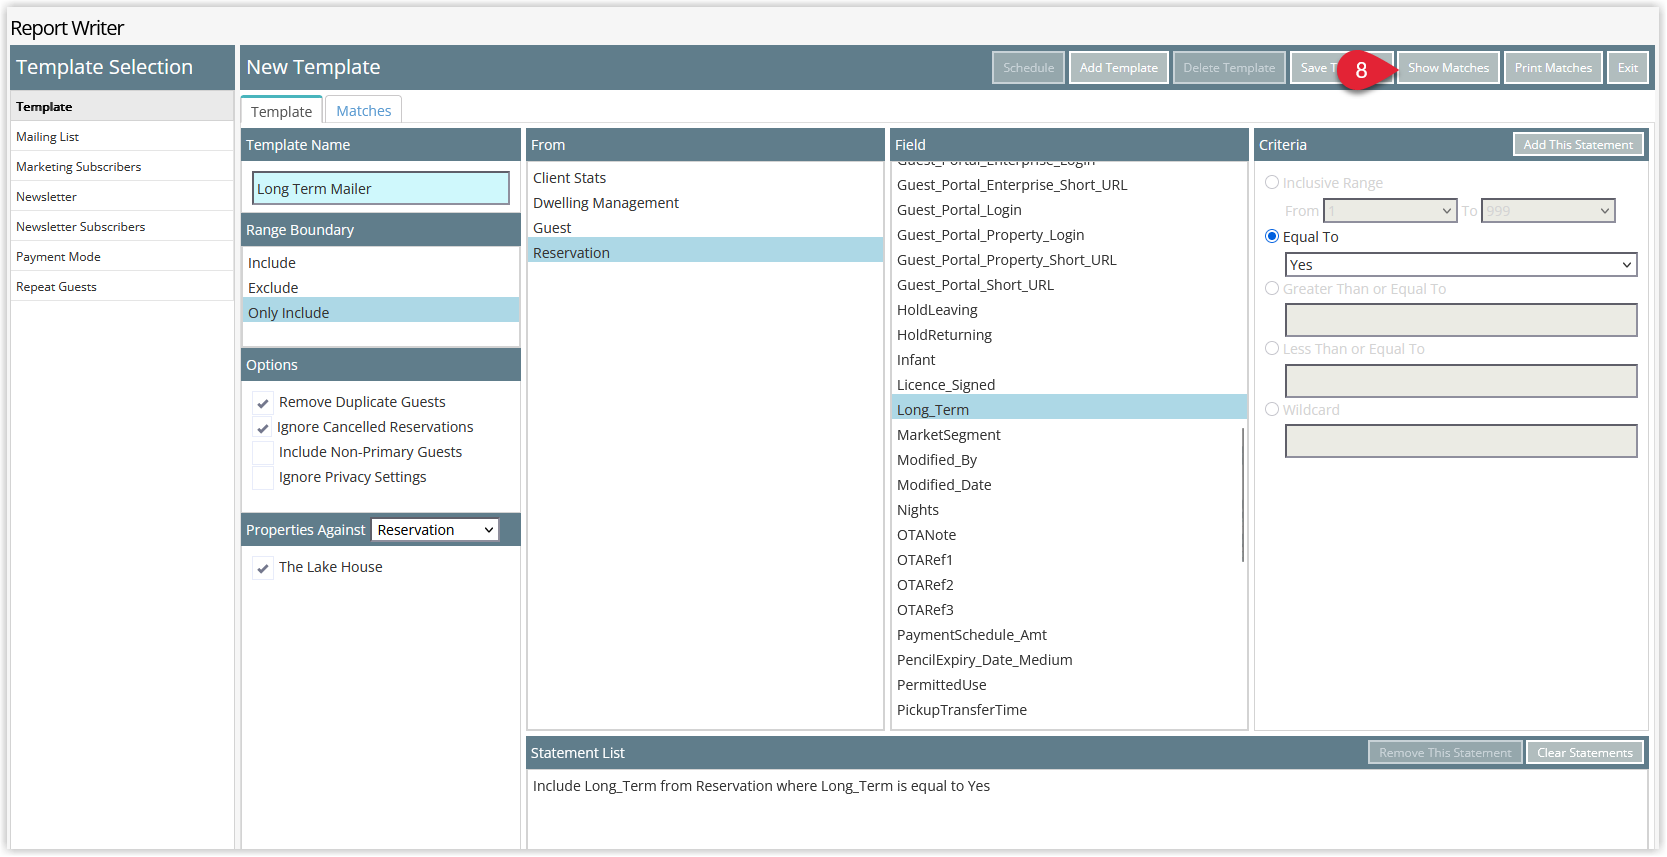
Task: Click the Less Than or Equal To text box
Action: point(1461,381)
